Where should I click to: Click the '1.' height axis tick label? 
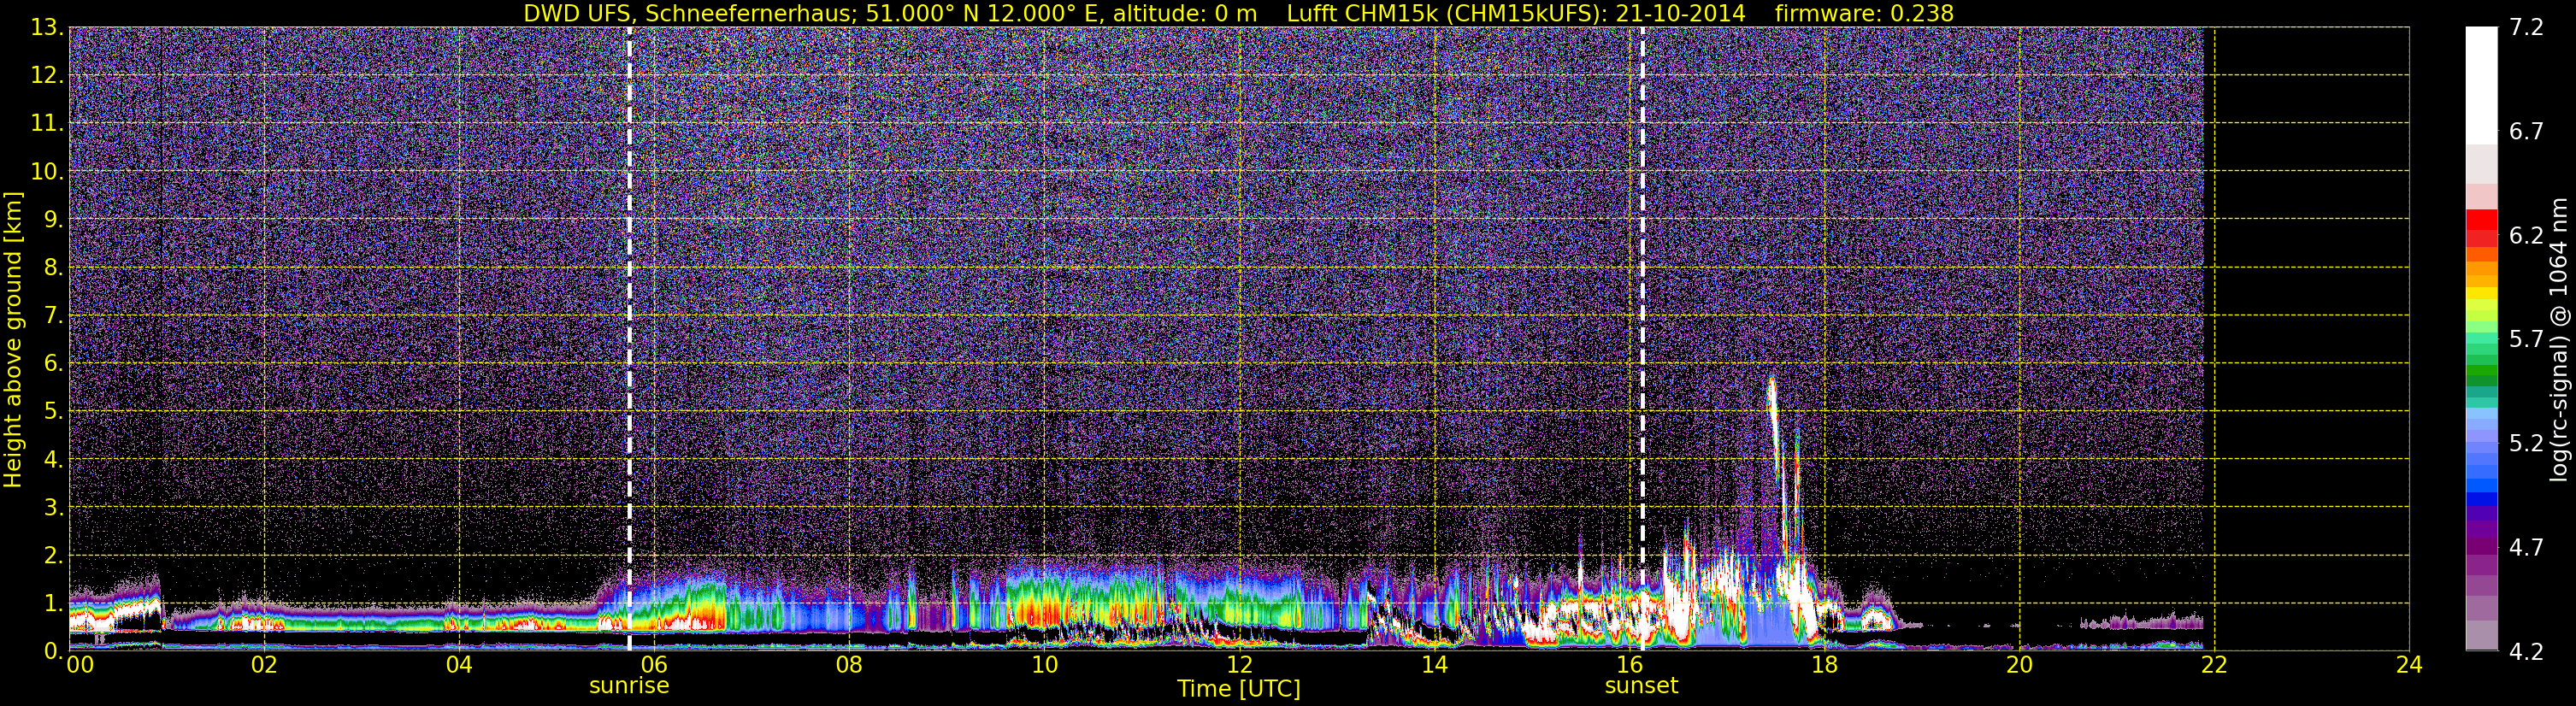coord(53,604)
